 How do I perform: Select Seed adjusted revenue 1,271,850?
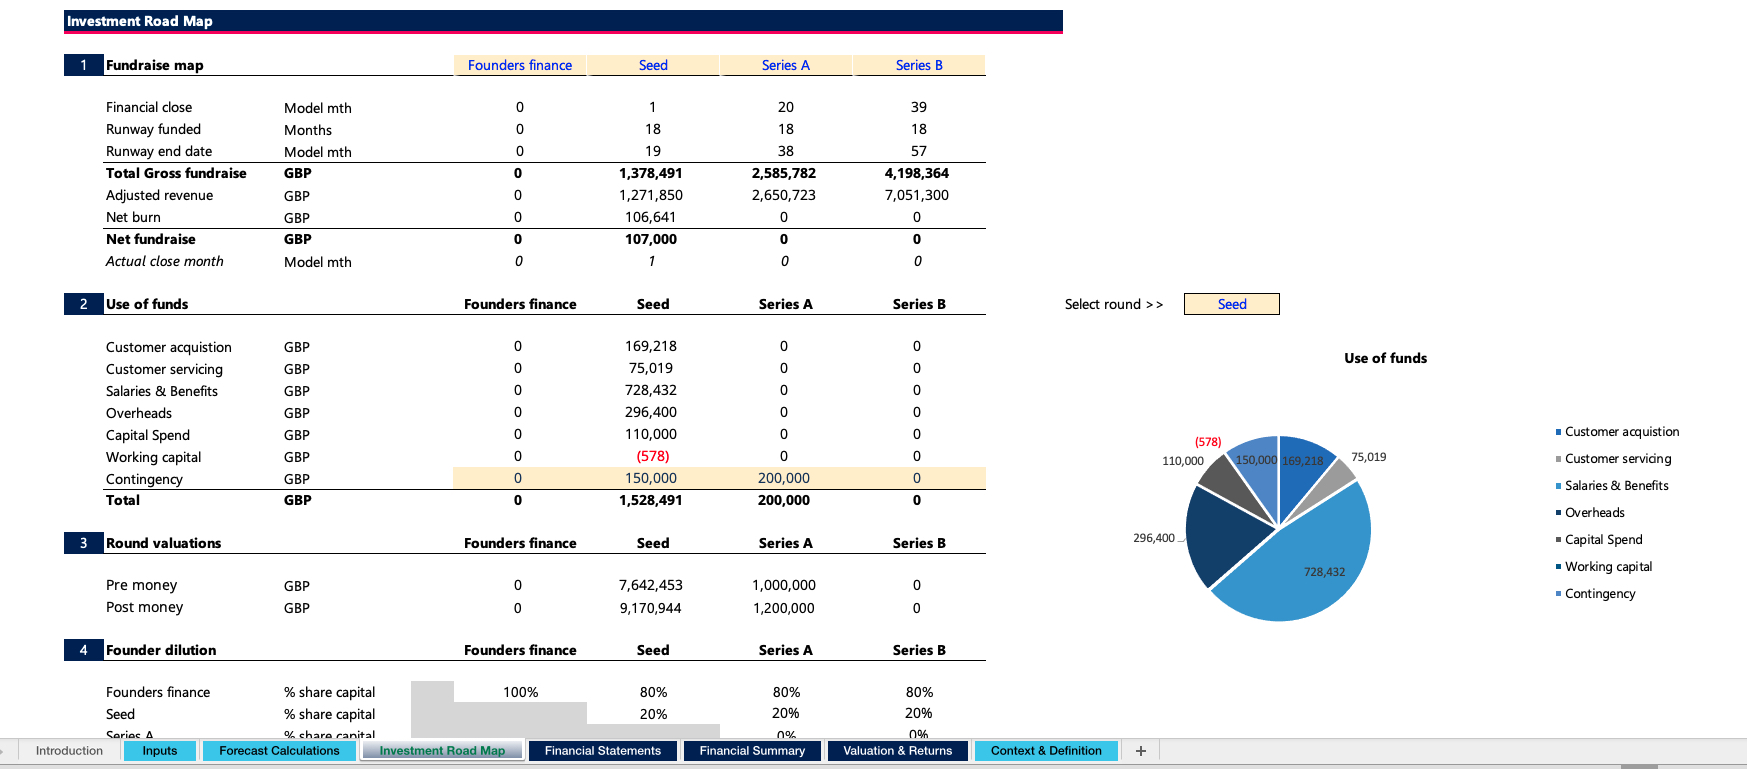click(x=651, y=195)
